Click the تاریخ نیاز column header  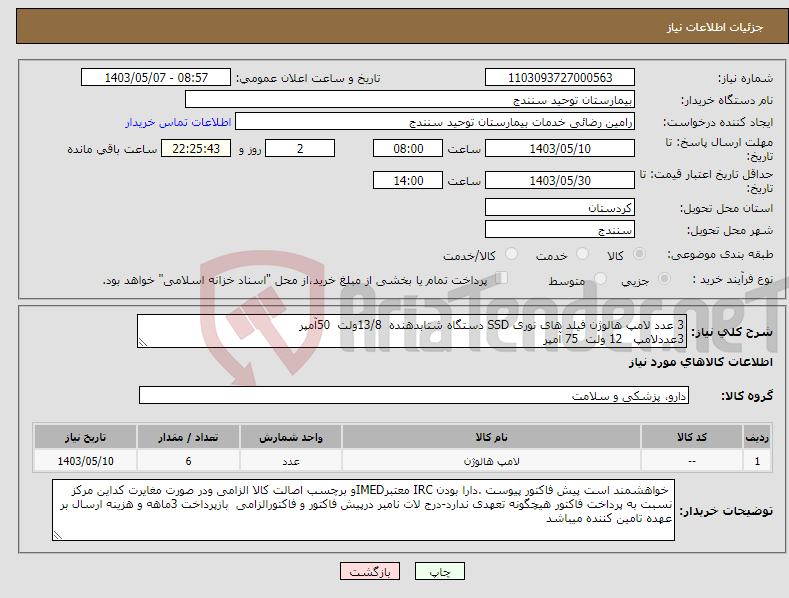tap(85, 437)
